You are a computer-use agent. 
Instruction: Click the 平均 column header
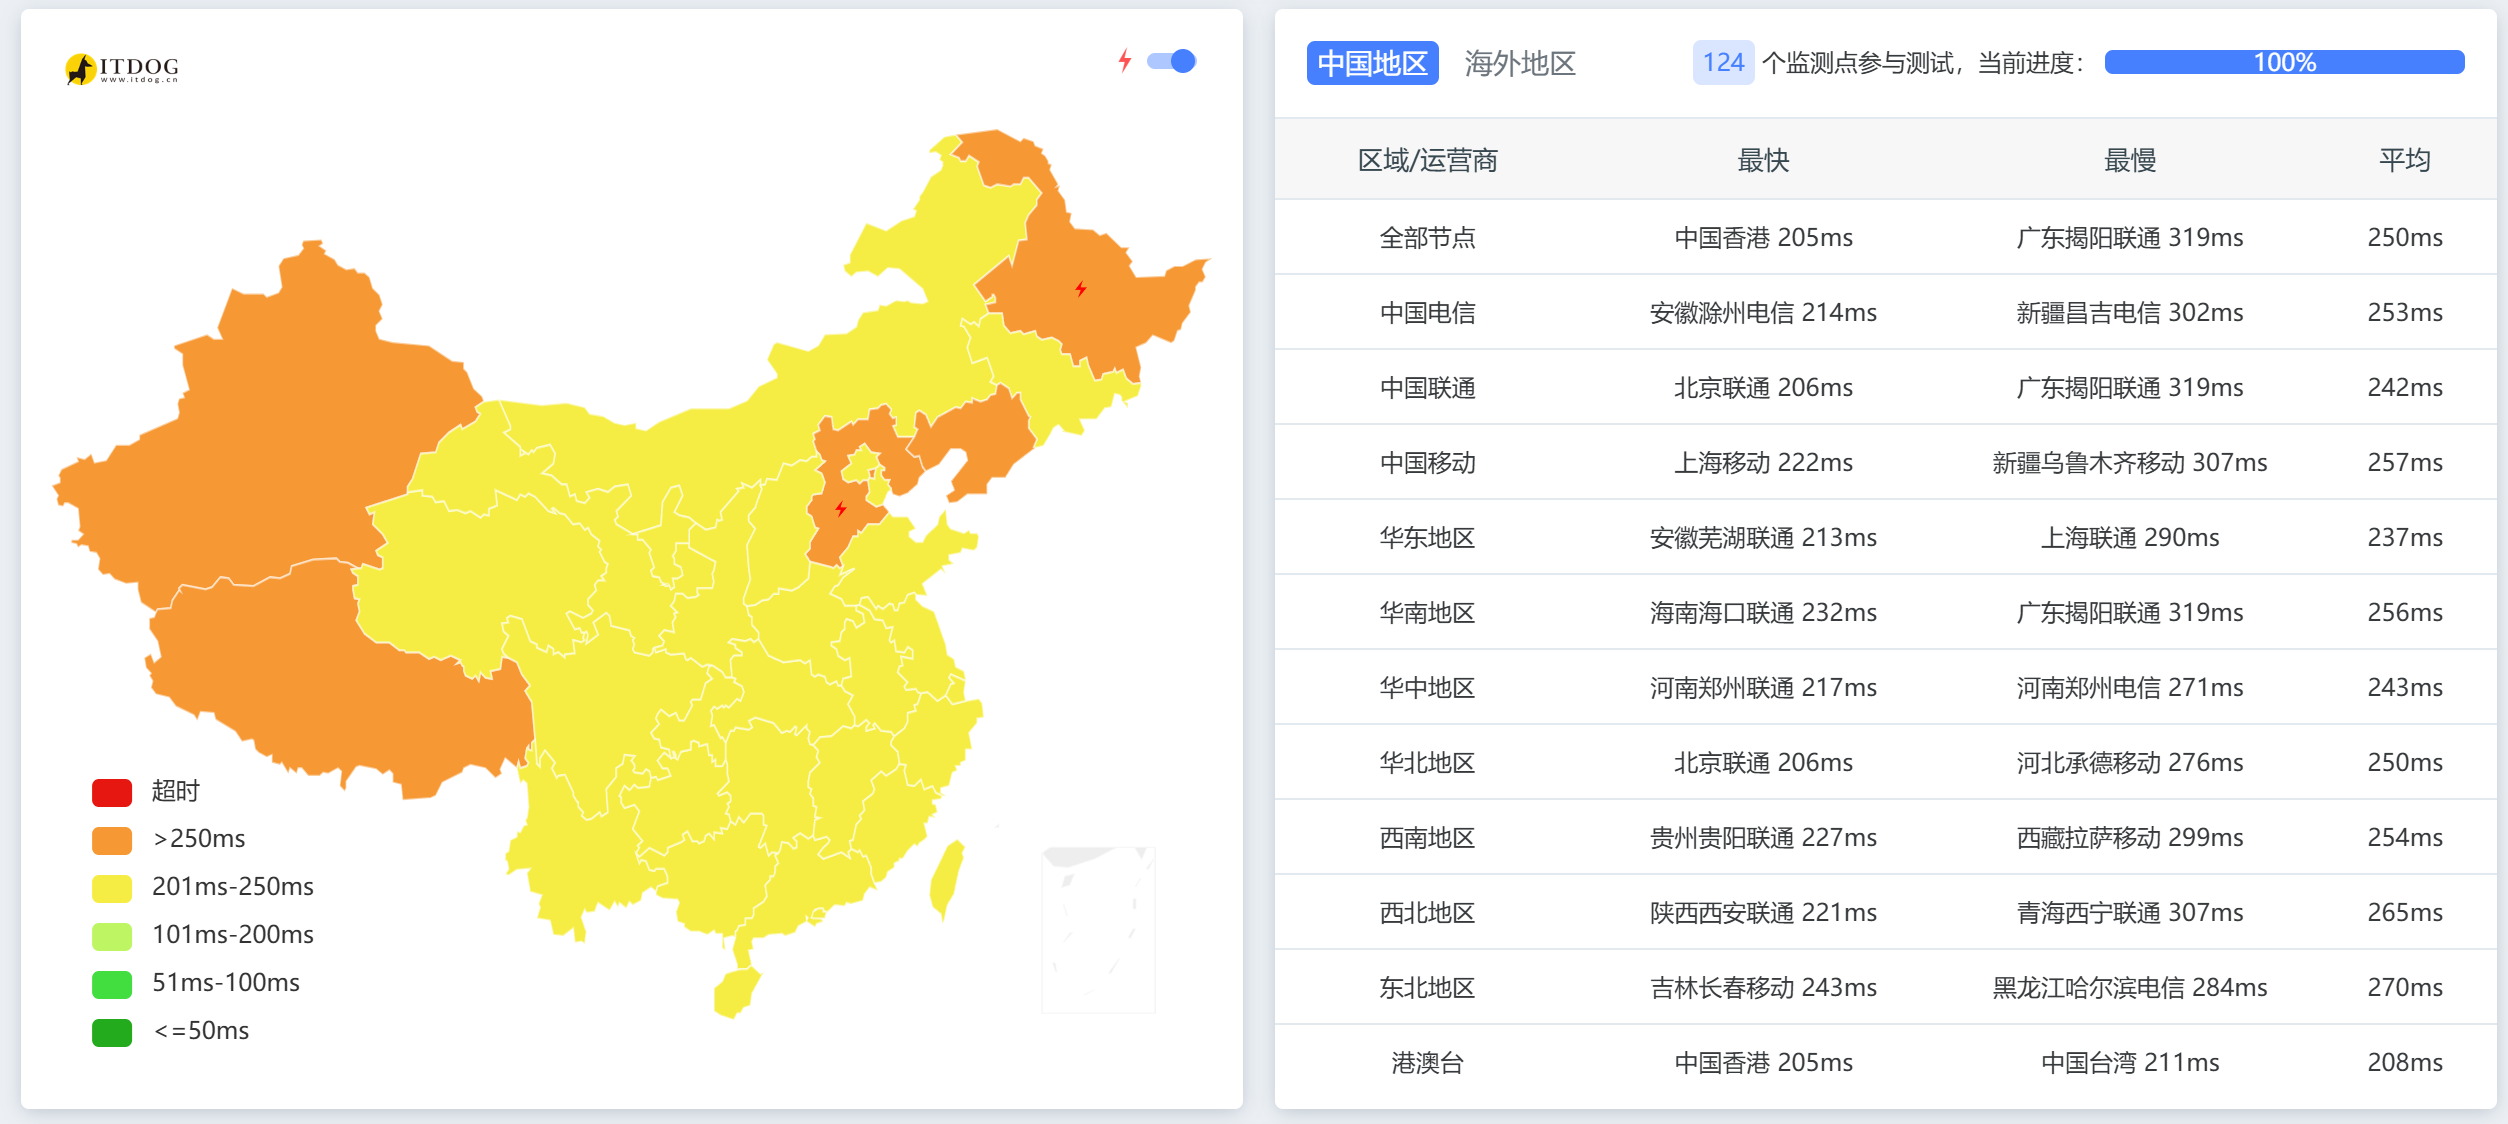tap(2404, 160)
